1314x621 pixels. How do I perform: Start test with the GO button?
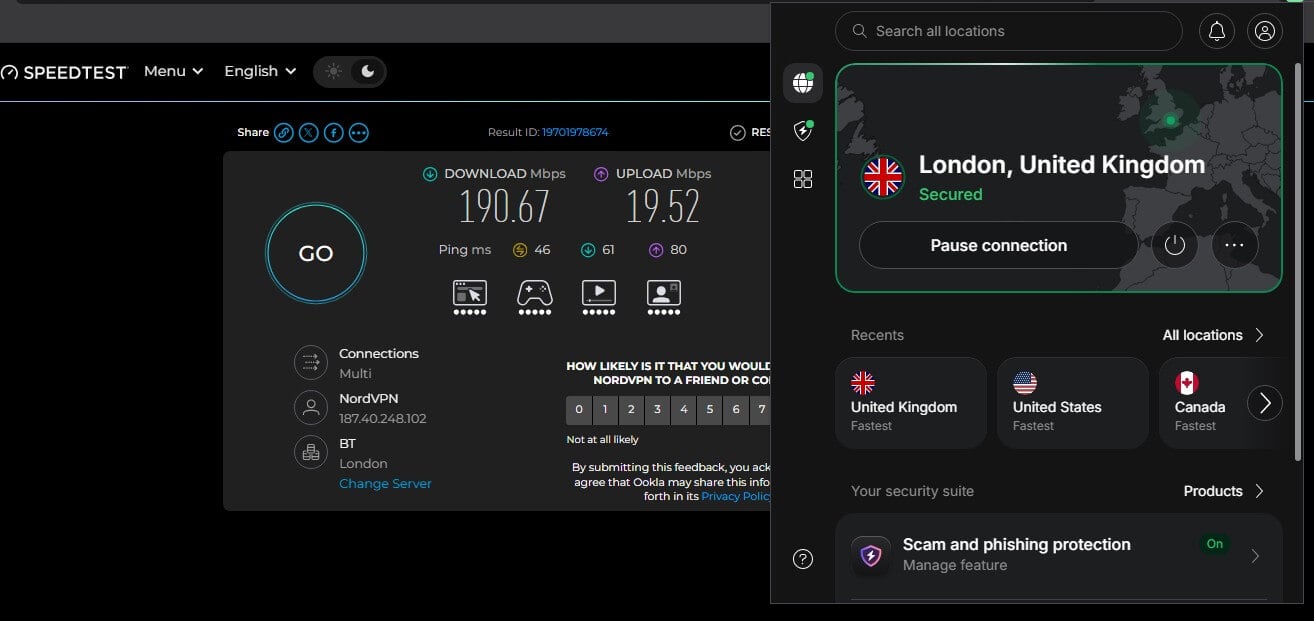point(316,253)
